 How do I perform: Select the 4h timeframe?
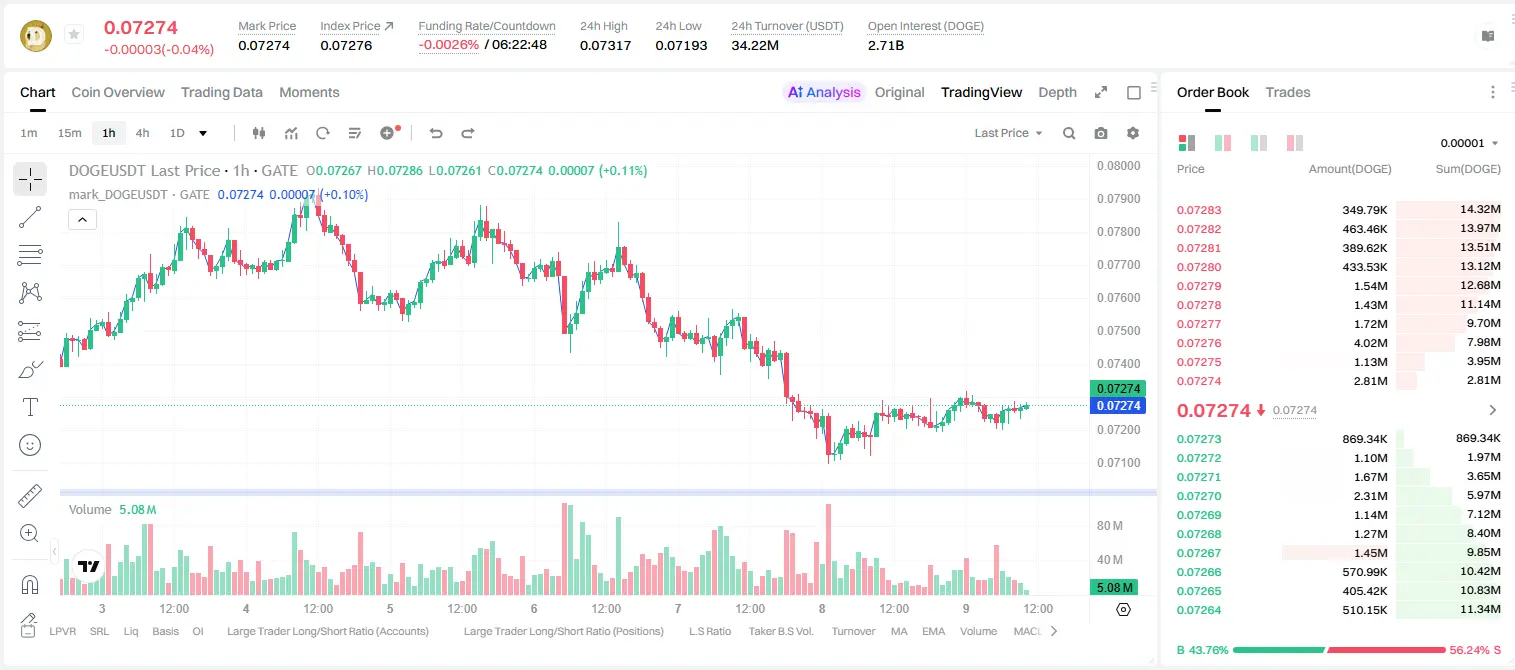click(142, 133)
